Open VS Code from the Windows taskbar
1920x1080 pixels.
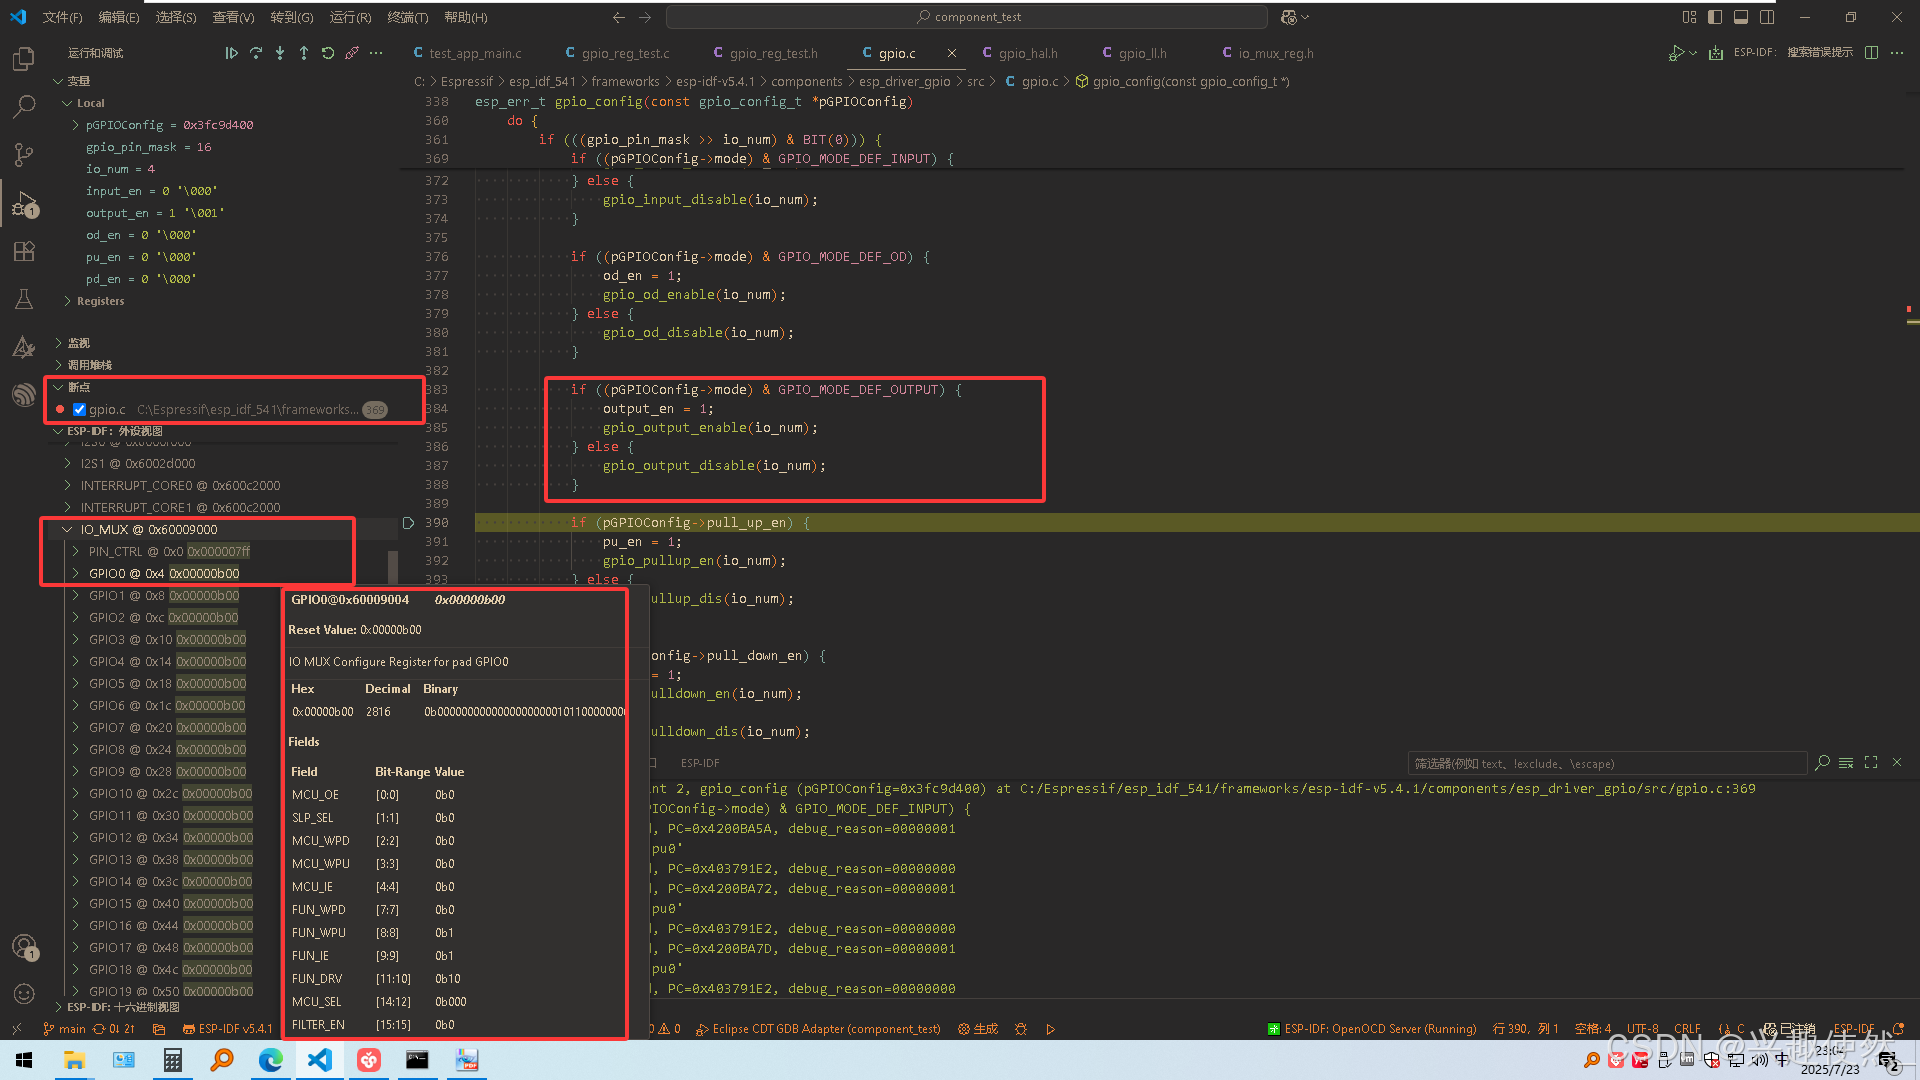(320, 1060)
